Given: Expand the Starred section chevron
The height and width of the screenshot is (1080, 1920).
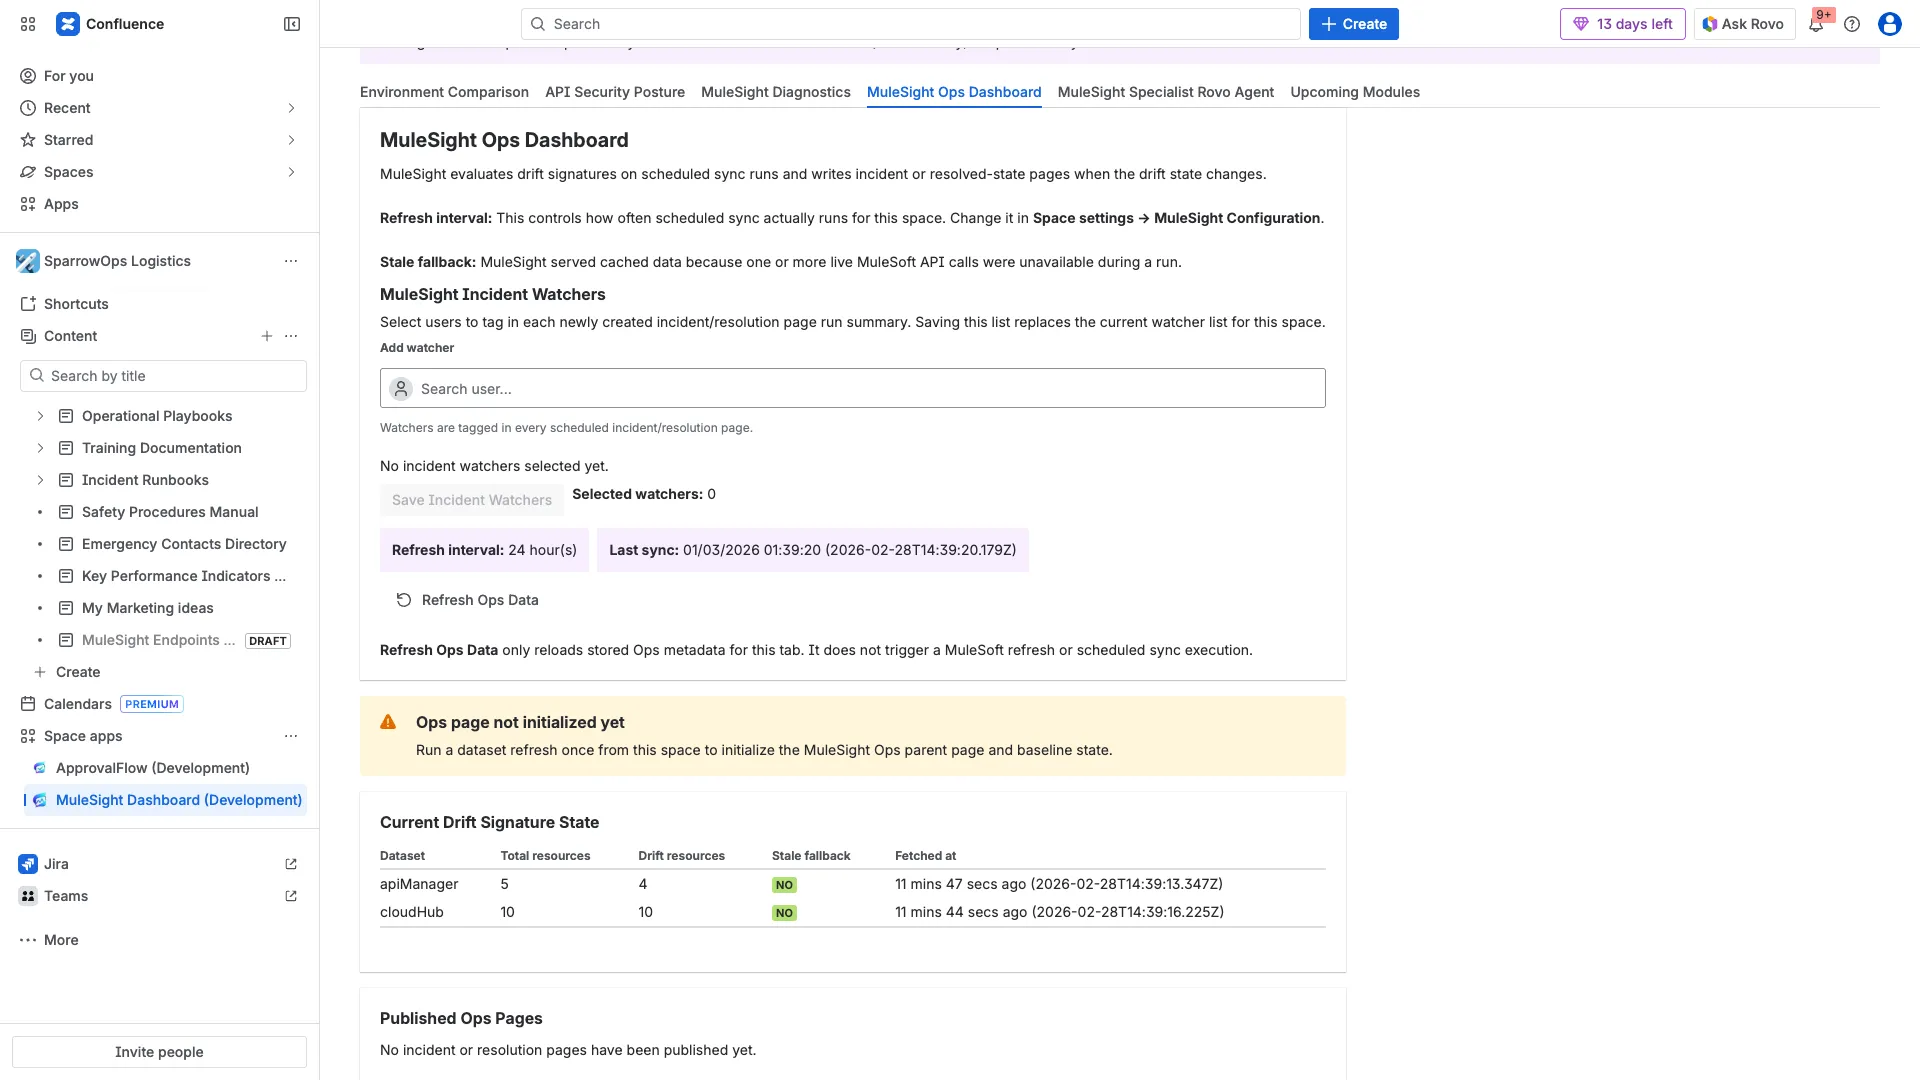Looking at the screenshot, I should (291, 140).
